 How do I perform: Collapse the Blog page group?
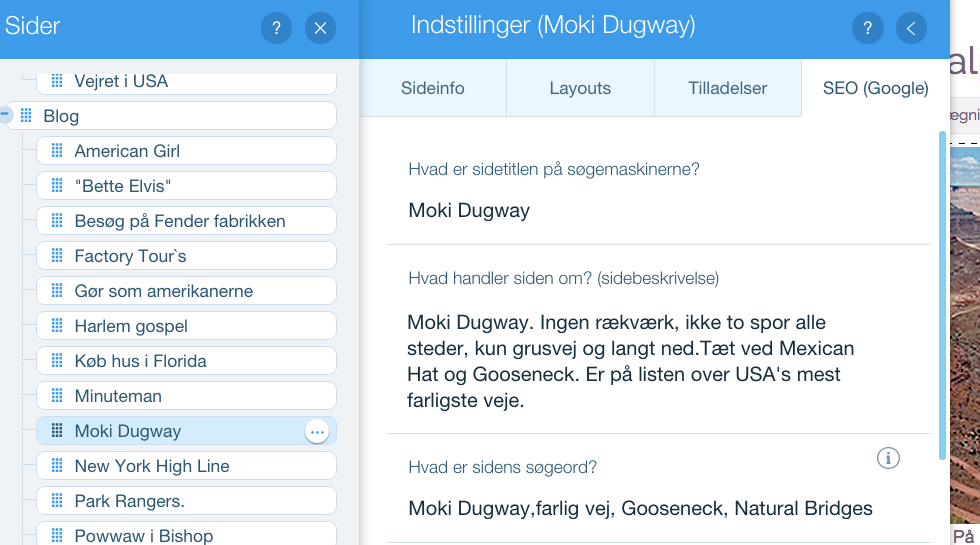point(4,114)
